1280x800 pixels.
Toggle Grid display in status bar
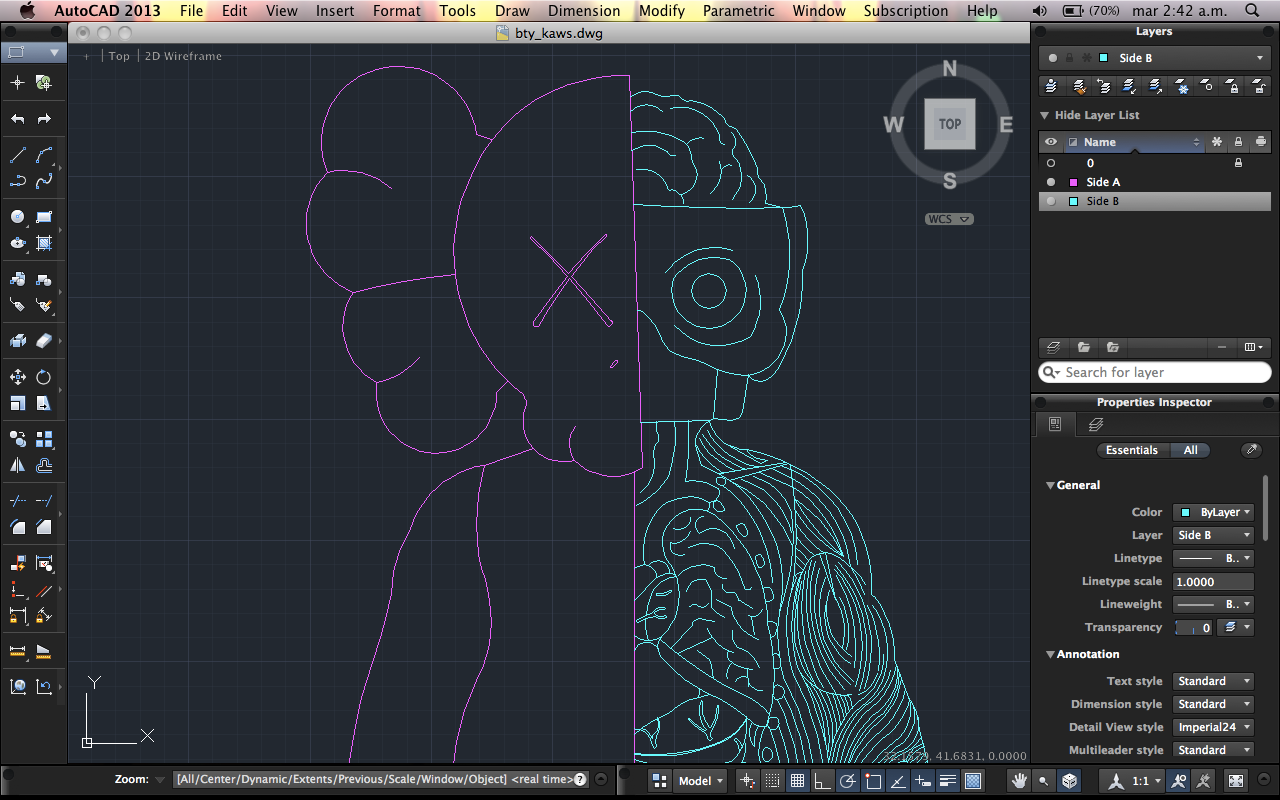pyautogui.click(x=797, y=780)
